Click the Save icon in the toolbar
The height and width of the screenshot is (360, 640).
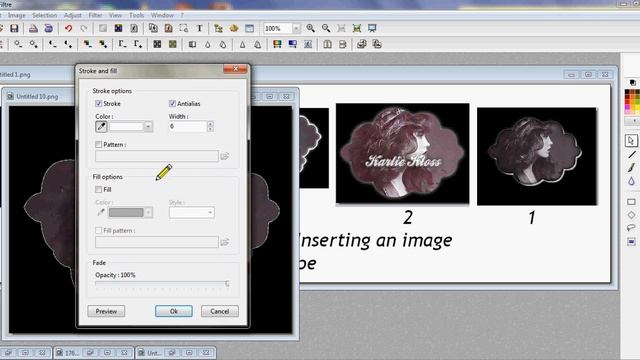tap(14, 28)
